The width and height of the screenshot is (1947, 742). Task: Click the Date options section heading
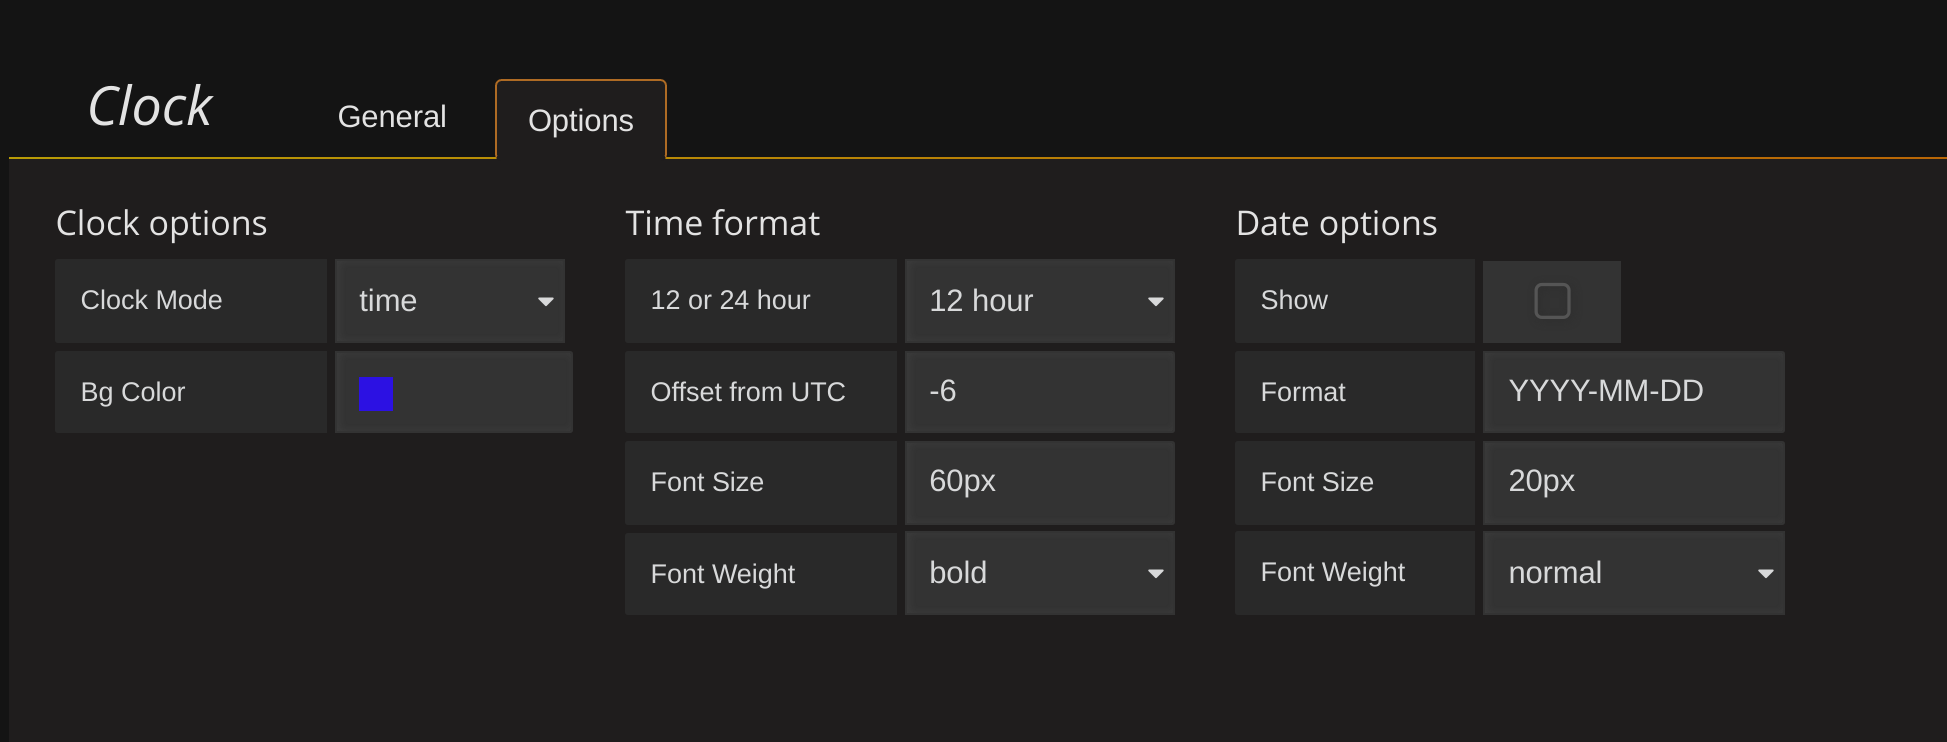[1336, 223]
